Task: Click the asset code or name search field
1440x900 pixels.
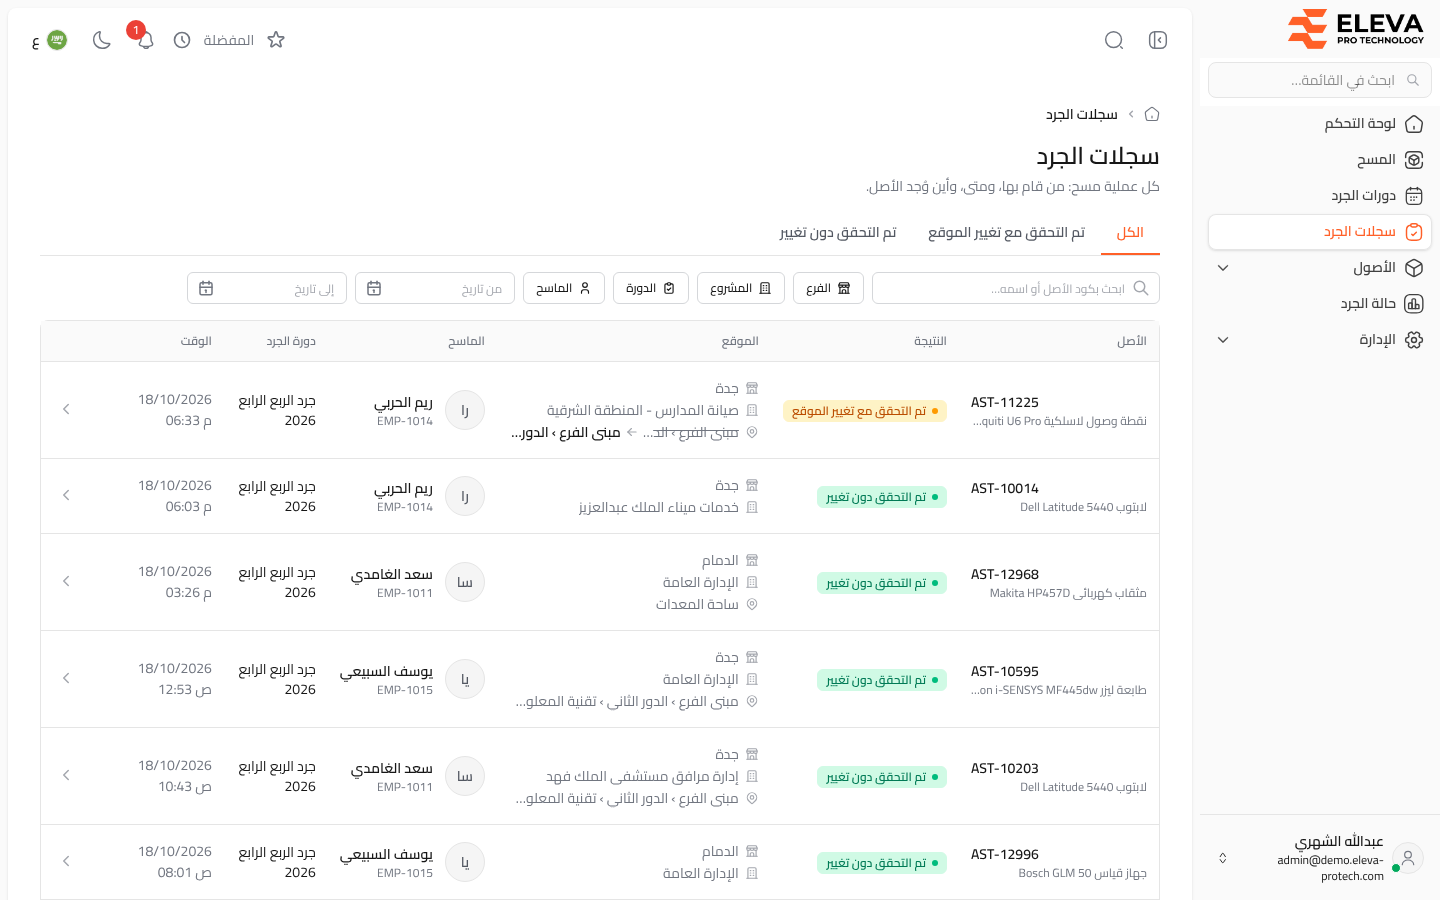Action: click(1016, 288)
